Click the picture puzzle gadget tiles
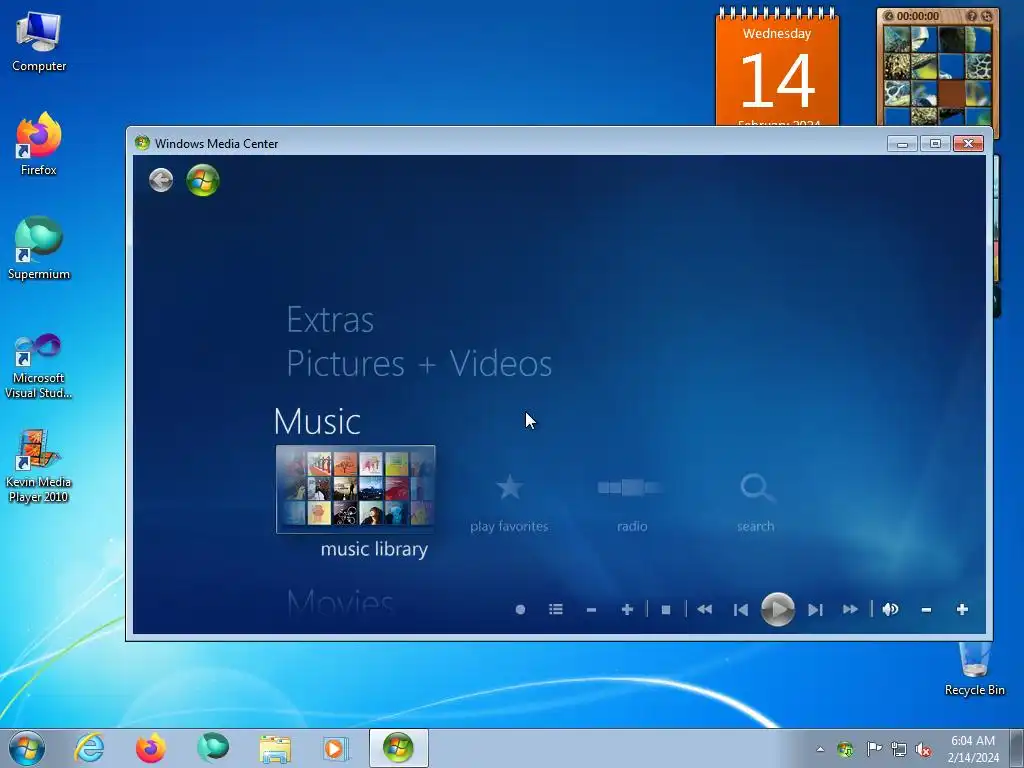Image resolution: width=1024 pixels, height=768 pixels. [x=937, y=74]
